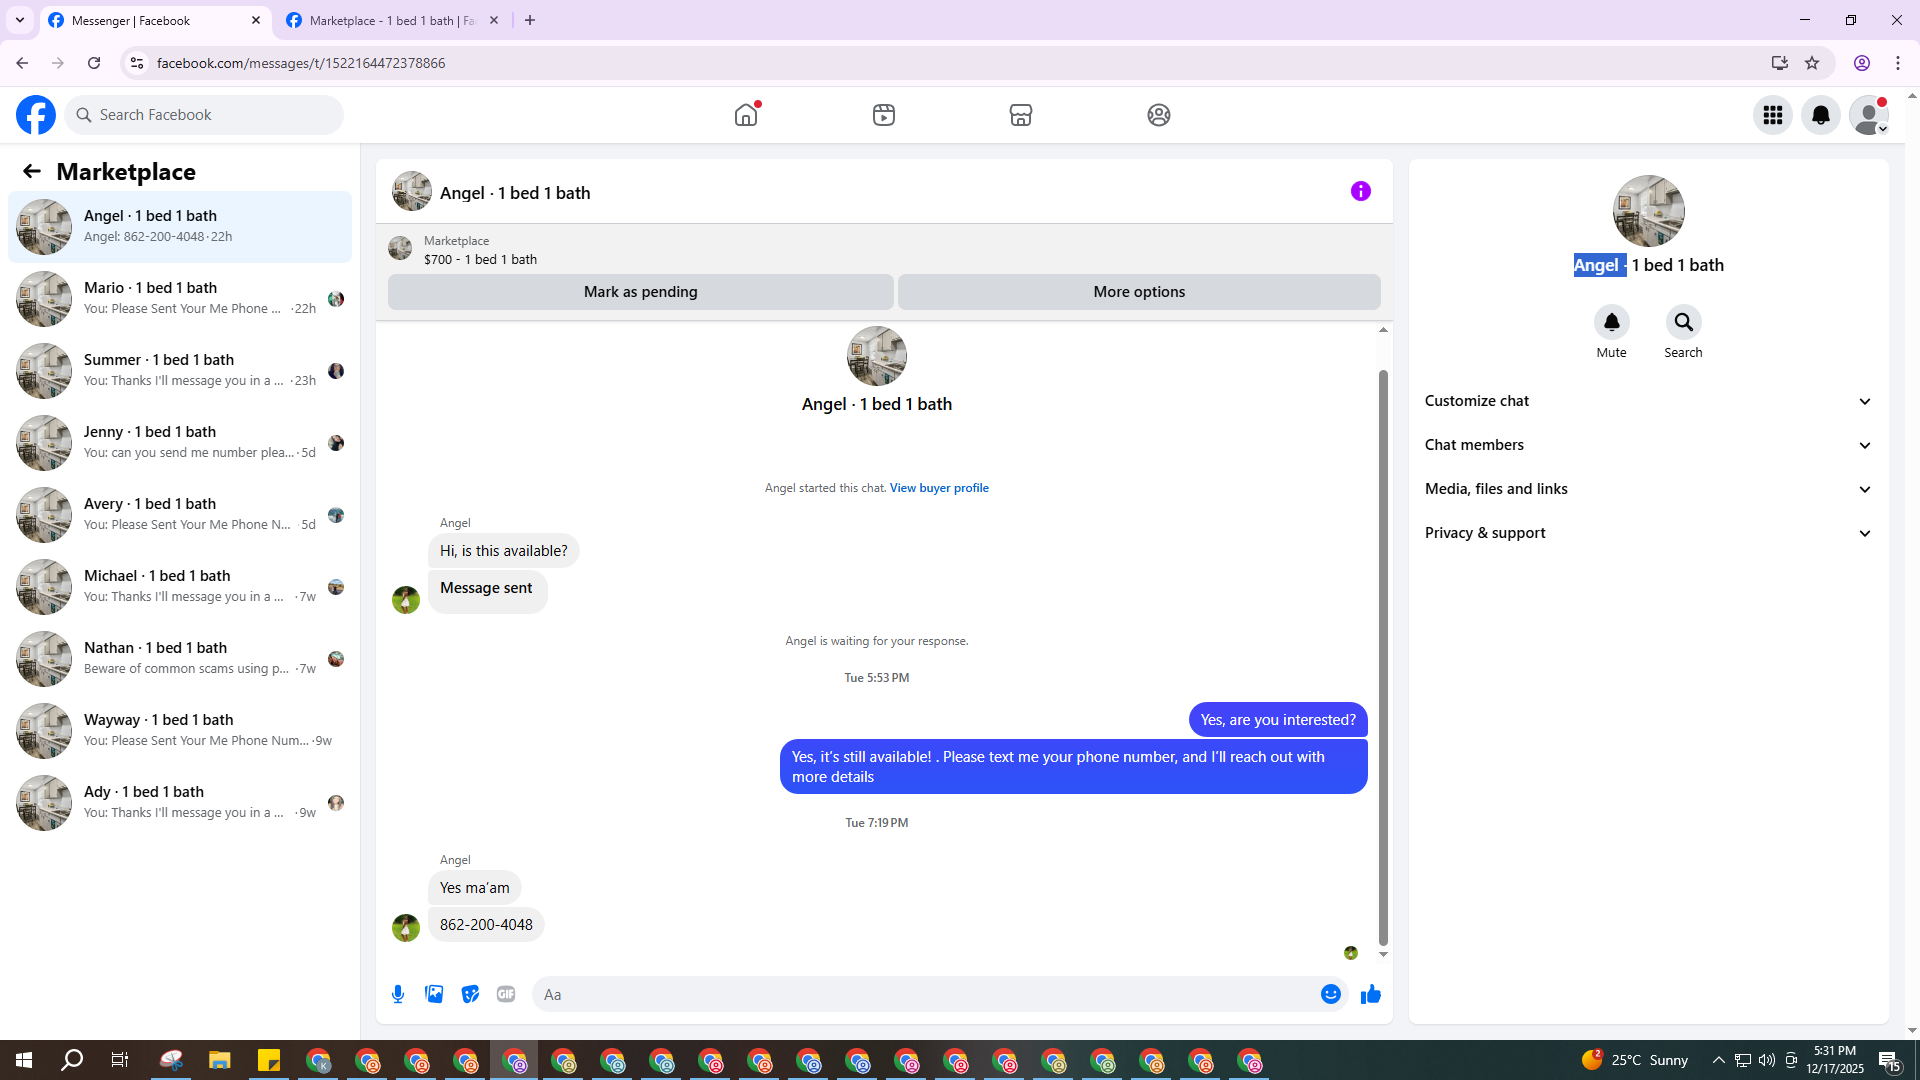Open Marketplace from the top navigation

1020,115
